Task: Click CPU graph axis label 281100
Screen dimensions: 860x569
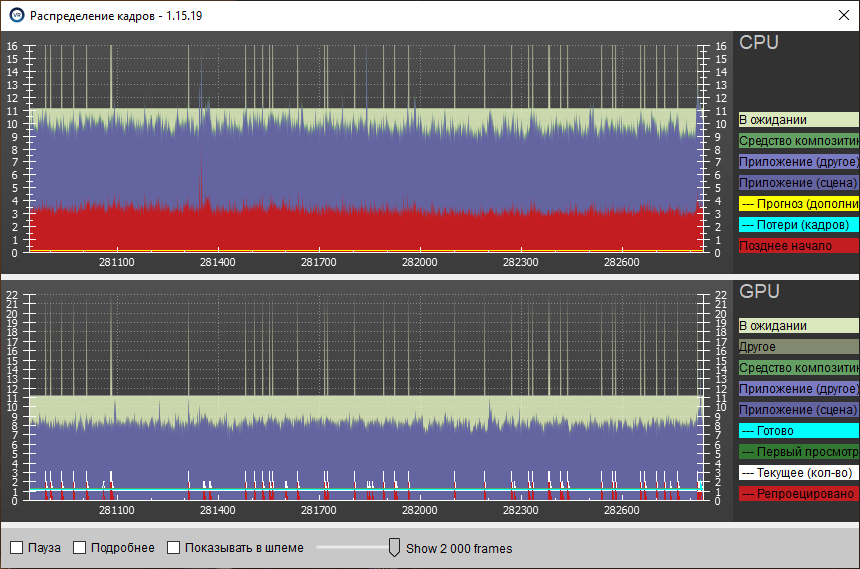Action: [116, 262]
